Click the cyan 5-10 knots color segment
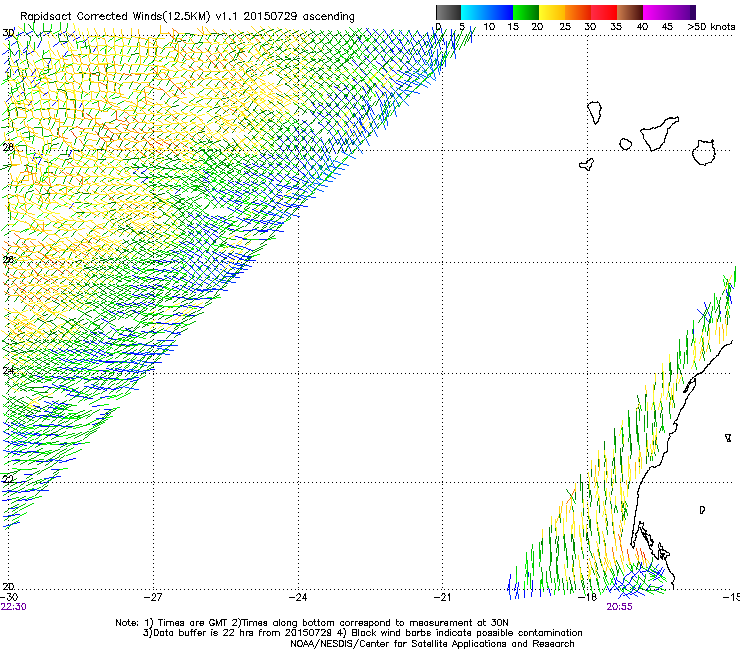The height and width of the screenshot is (650, 740). (x=474, y=12)
